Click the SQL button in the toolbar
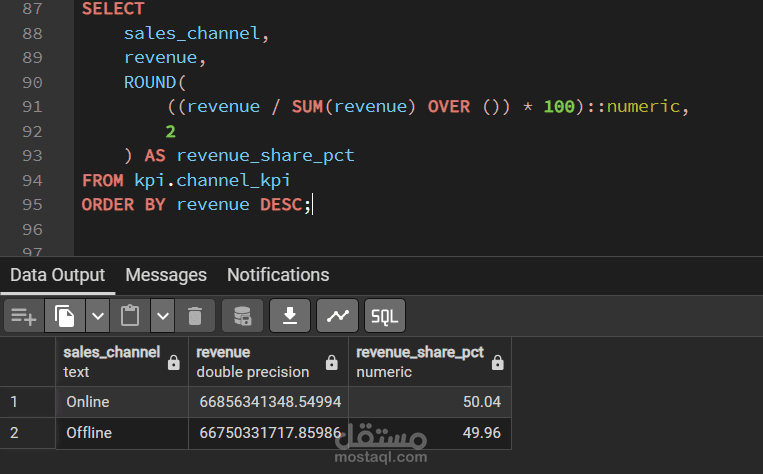This screenshot has height=474, width=763. pyautogui.click(x=384, y=316)
